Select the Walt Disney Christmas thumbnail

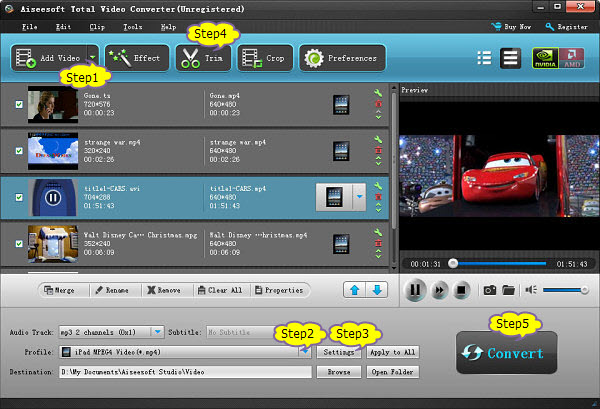click(x=53, y=244)
